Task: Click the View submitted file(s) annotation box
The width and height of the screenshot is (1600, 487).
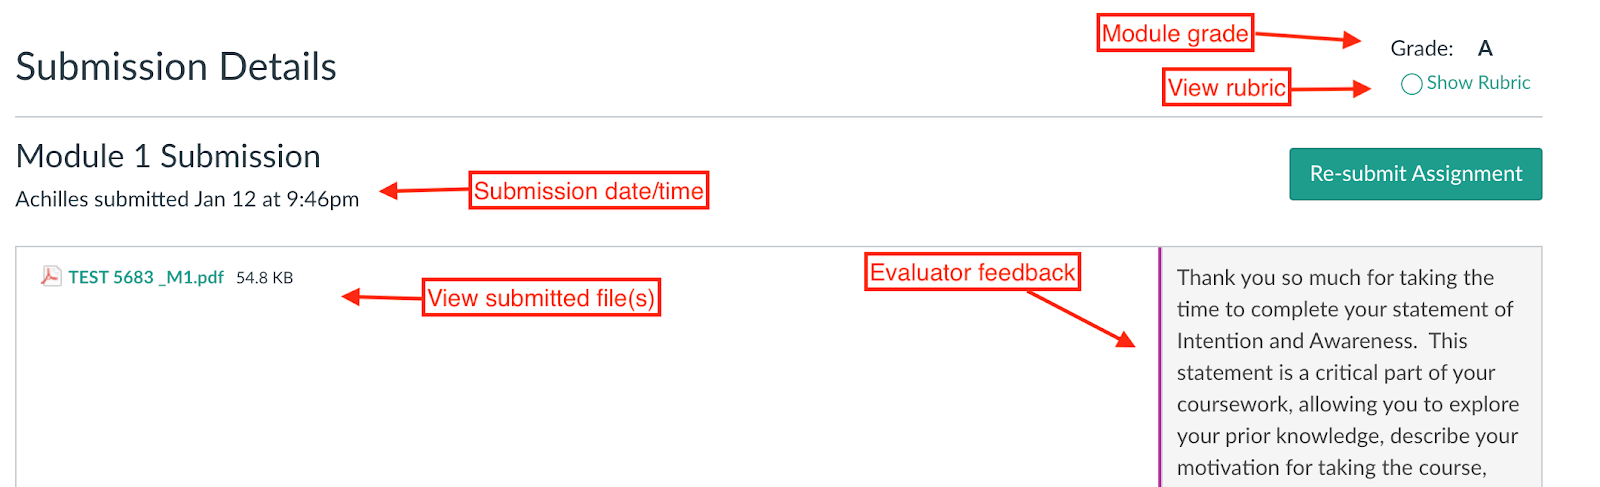Action: point(541,298)
